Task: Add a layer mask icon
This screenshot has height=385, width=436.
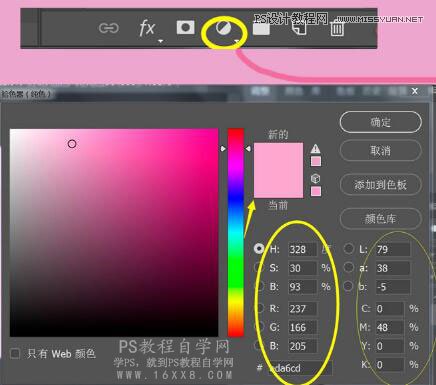Action: pos(185,27)
